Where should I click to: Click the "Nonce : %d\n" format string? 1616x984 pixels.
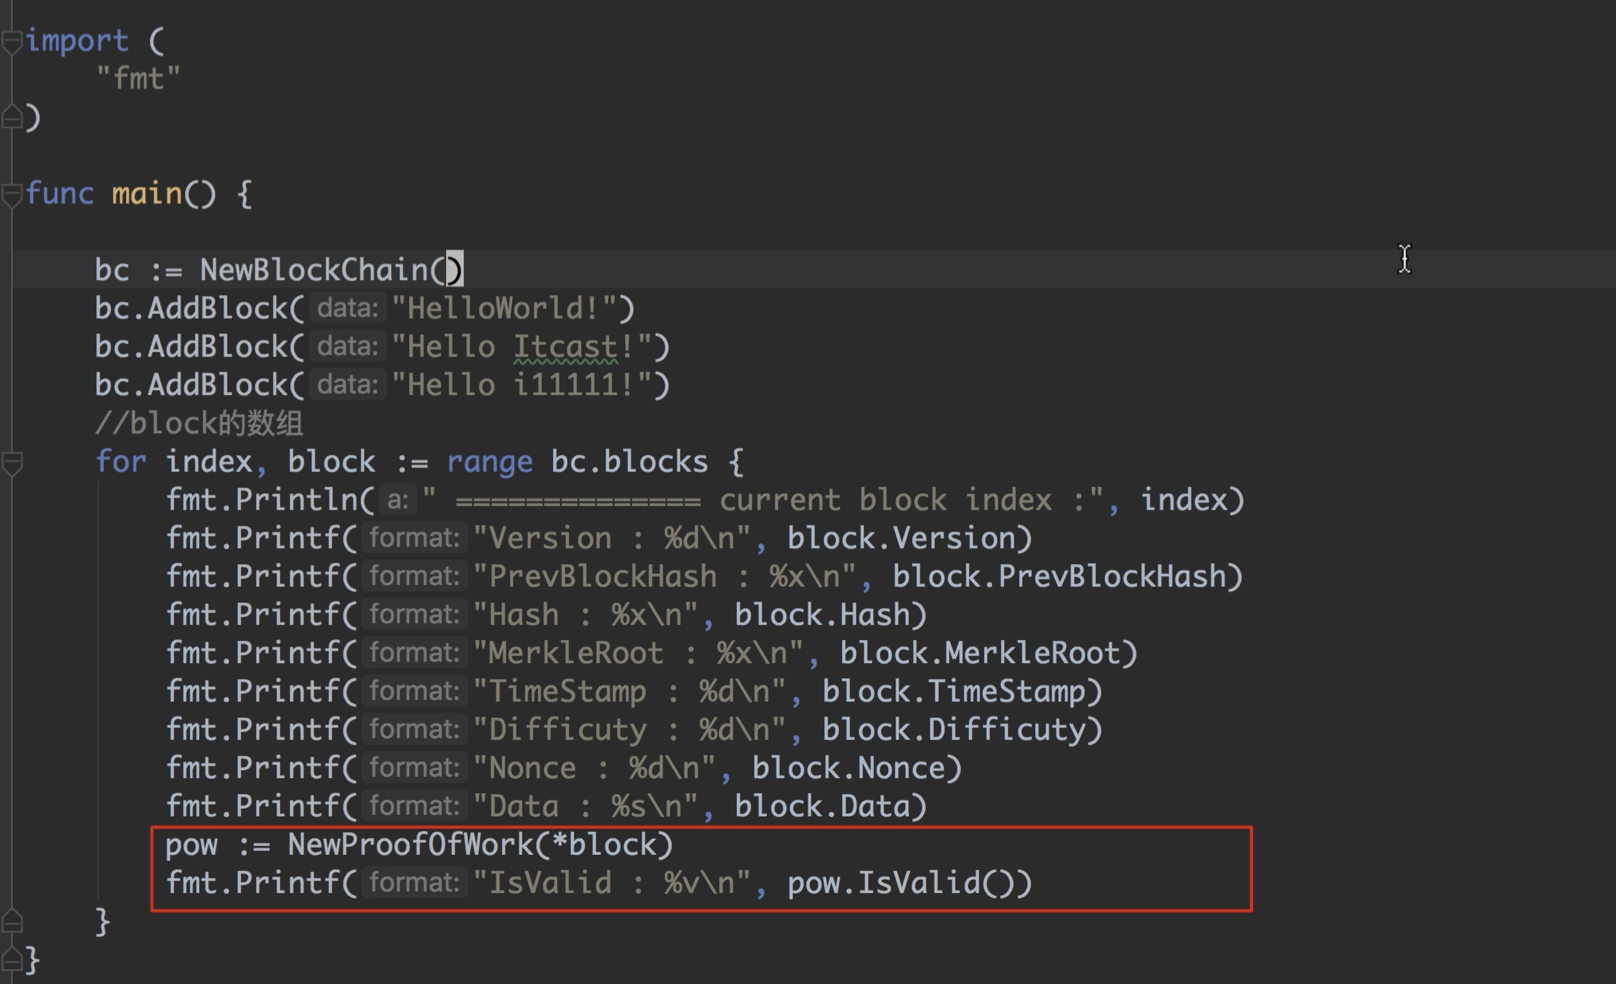(593, 768)
